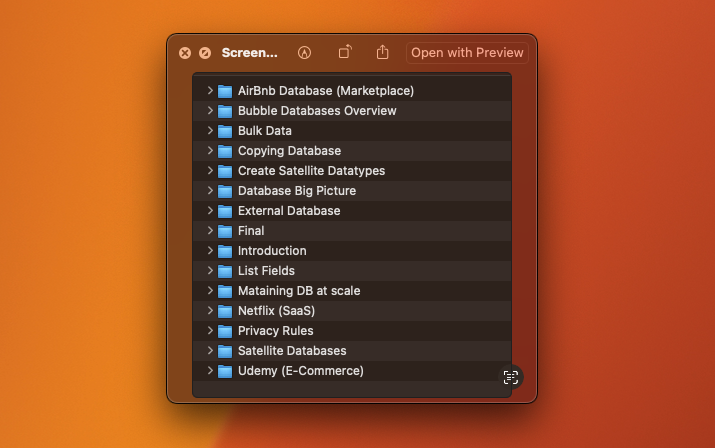Expand the Bulk Data folder chevron
The image size is (715, 448).
(x=210, y=130)
